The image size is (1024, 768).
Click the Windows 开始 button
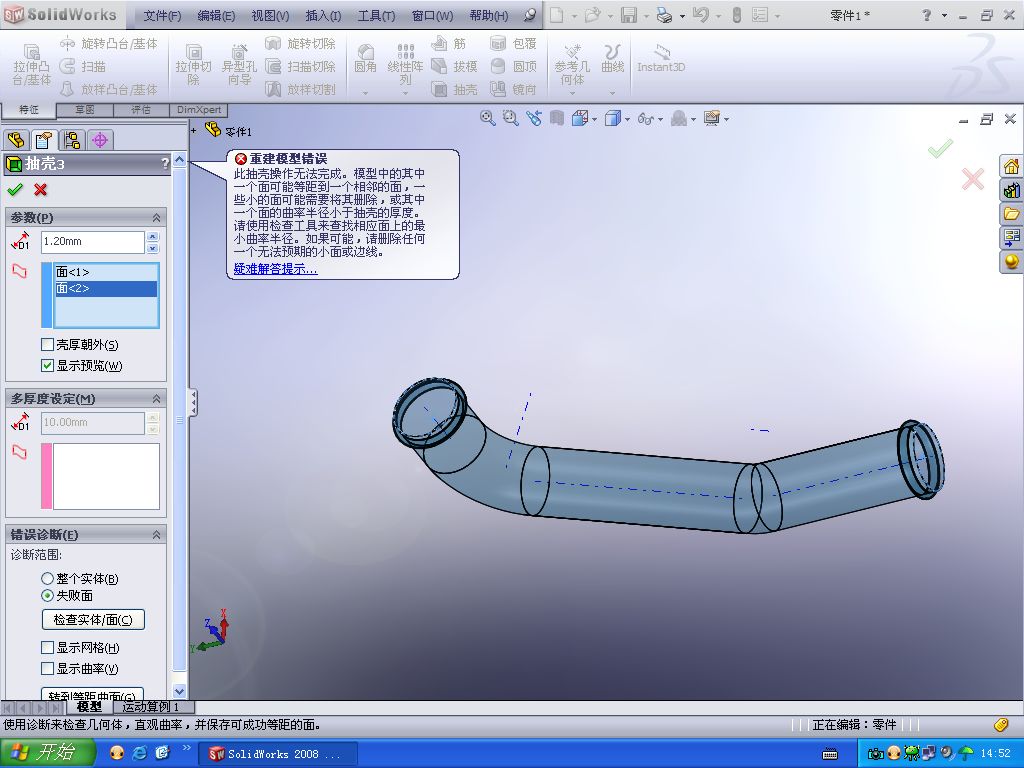pos(47,753)
